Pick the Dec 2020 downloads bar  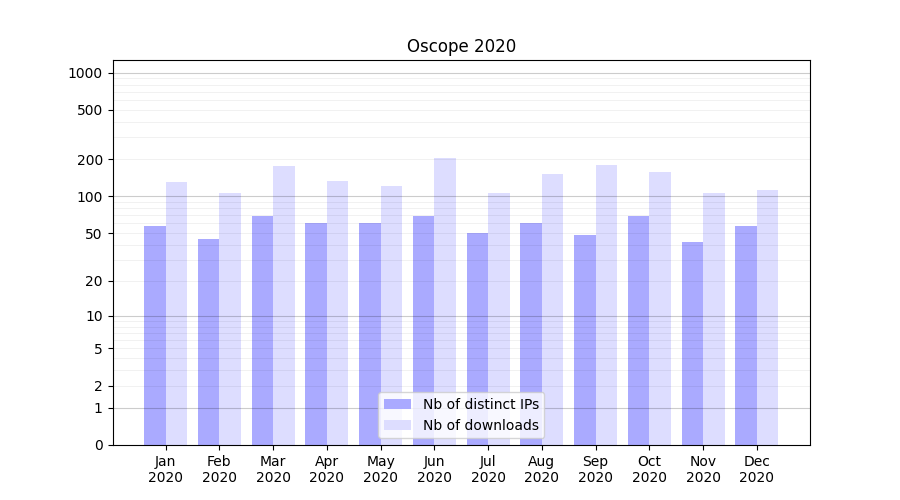767,317
